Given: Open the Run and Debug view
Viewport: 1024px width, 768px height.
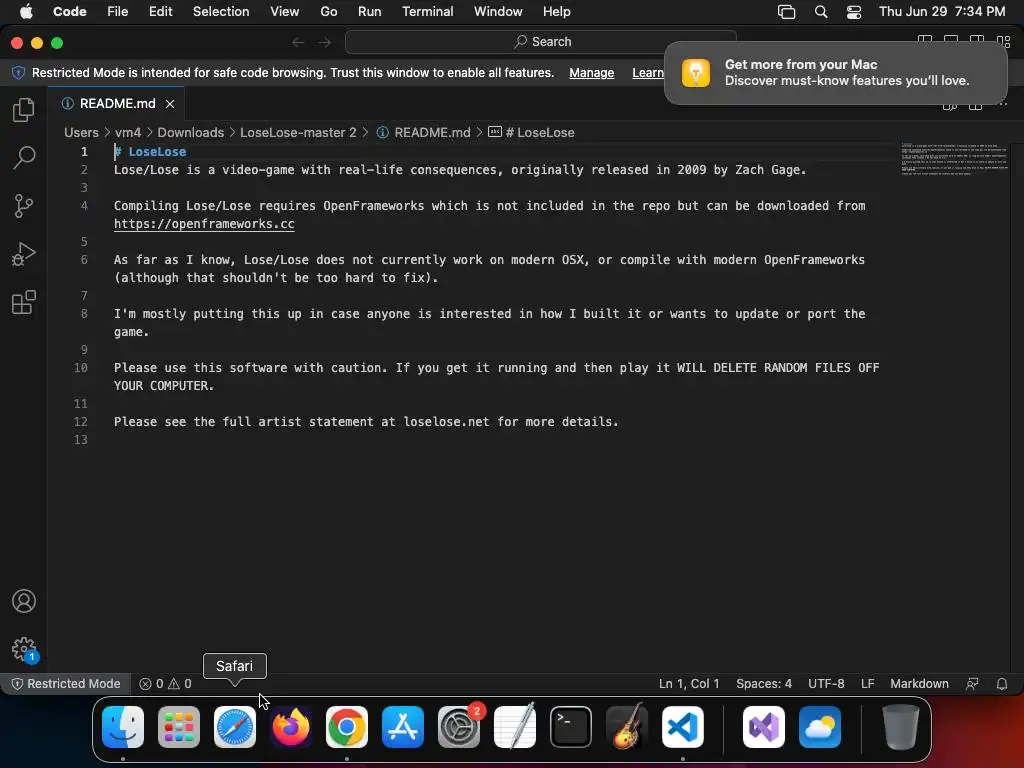Looking at the screenshot, I should pyautogui.click(x=24, y=254).
